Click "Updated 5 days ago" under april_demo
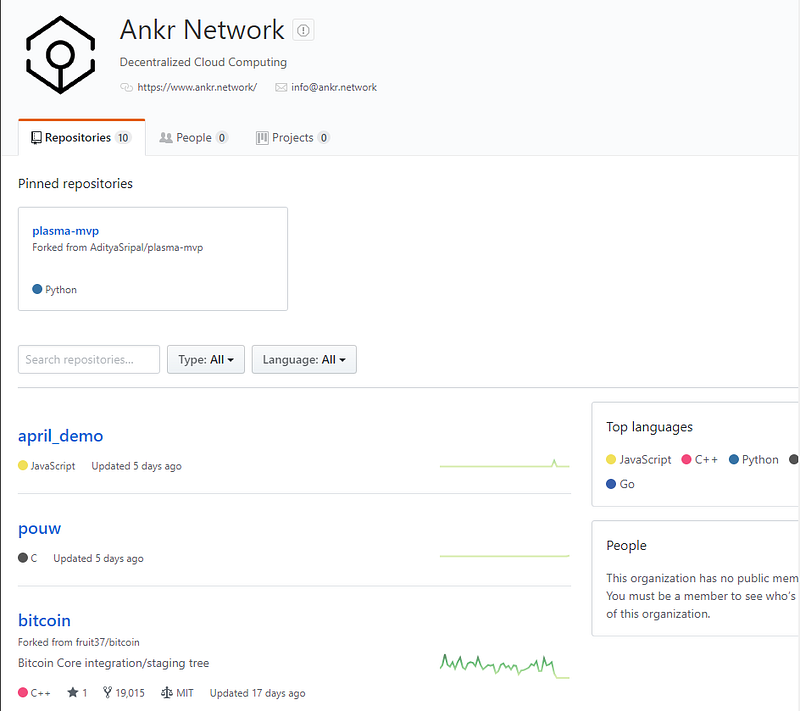This screenshot has height=711, width=800. pos(136,466)
